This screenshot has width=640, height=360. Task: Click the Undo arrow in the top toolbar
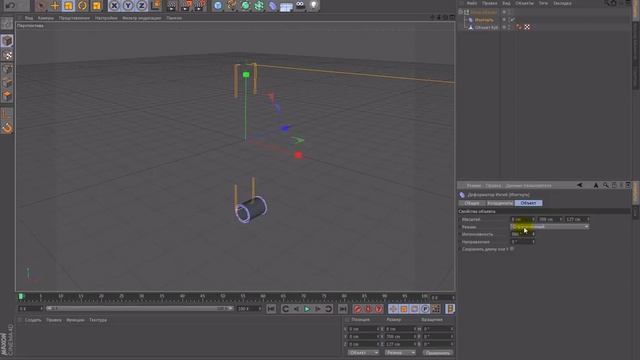[11, 5]
